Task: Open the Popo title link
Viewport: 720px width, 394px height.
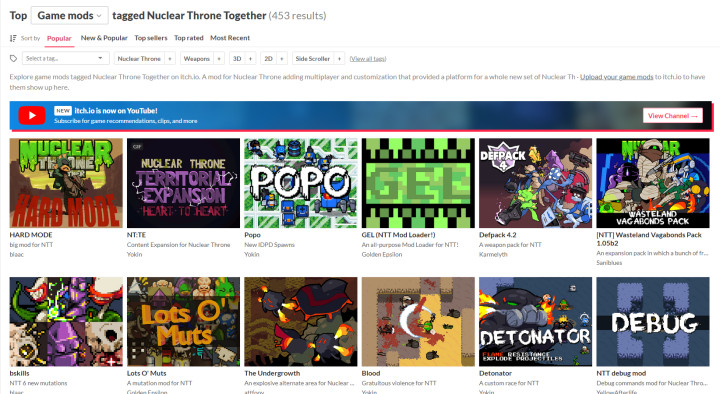Action: click(252, 235)
